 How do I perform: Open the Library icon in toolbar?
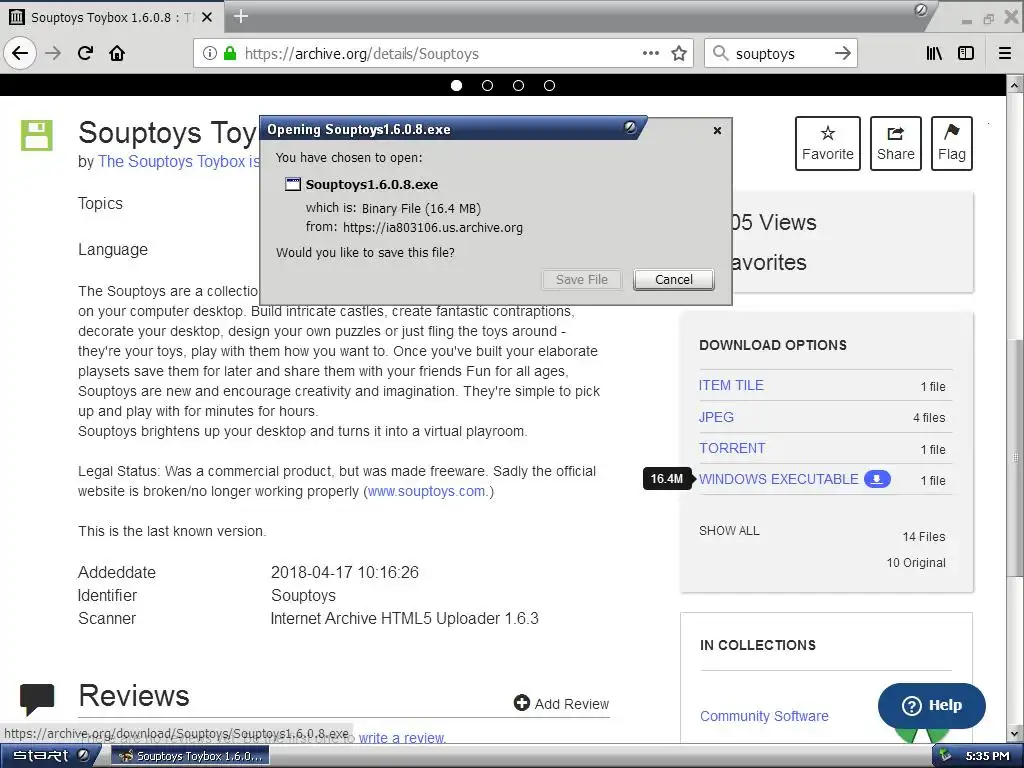935,54
